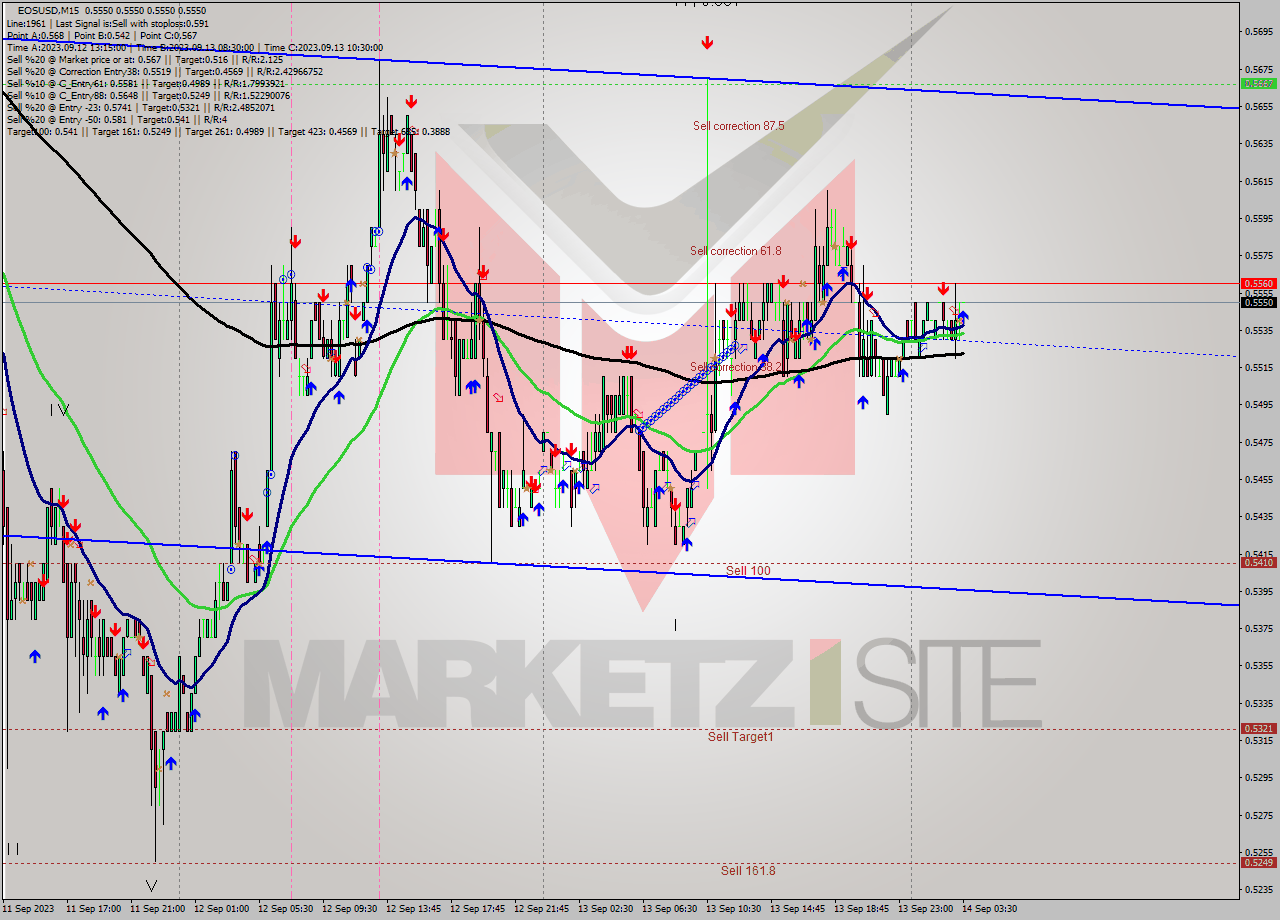
Task: Click the '12 Sep 13:45' time label
Action: click(415, 909)
